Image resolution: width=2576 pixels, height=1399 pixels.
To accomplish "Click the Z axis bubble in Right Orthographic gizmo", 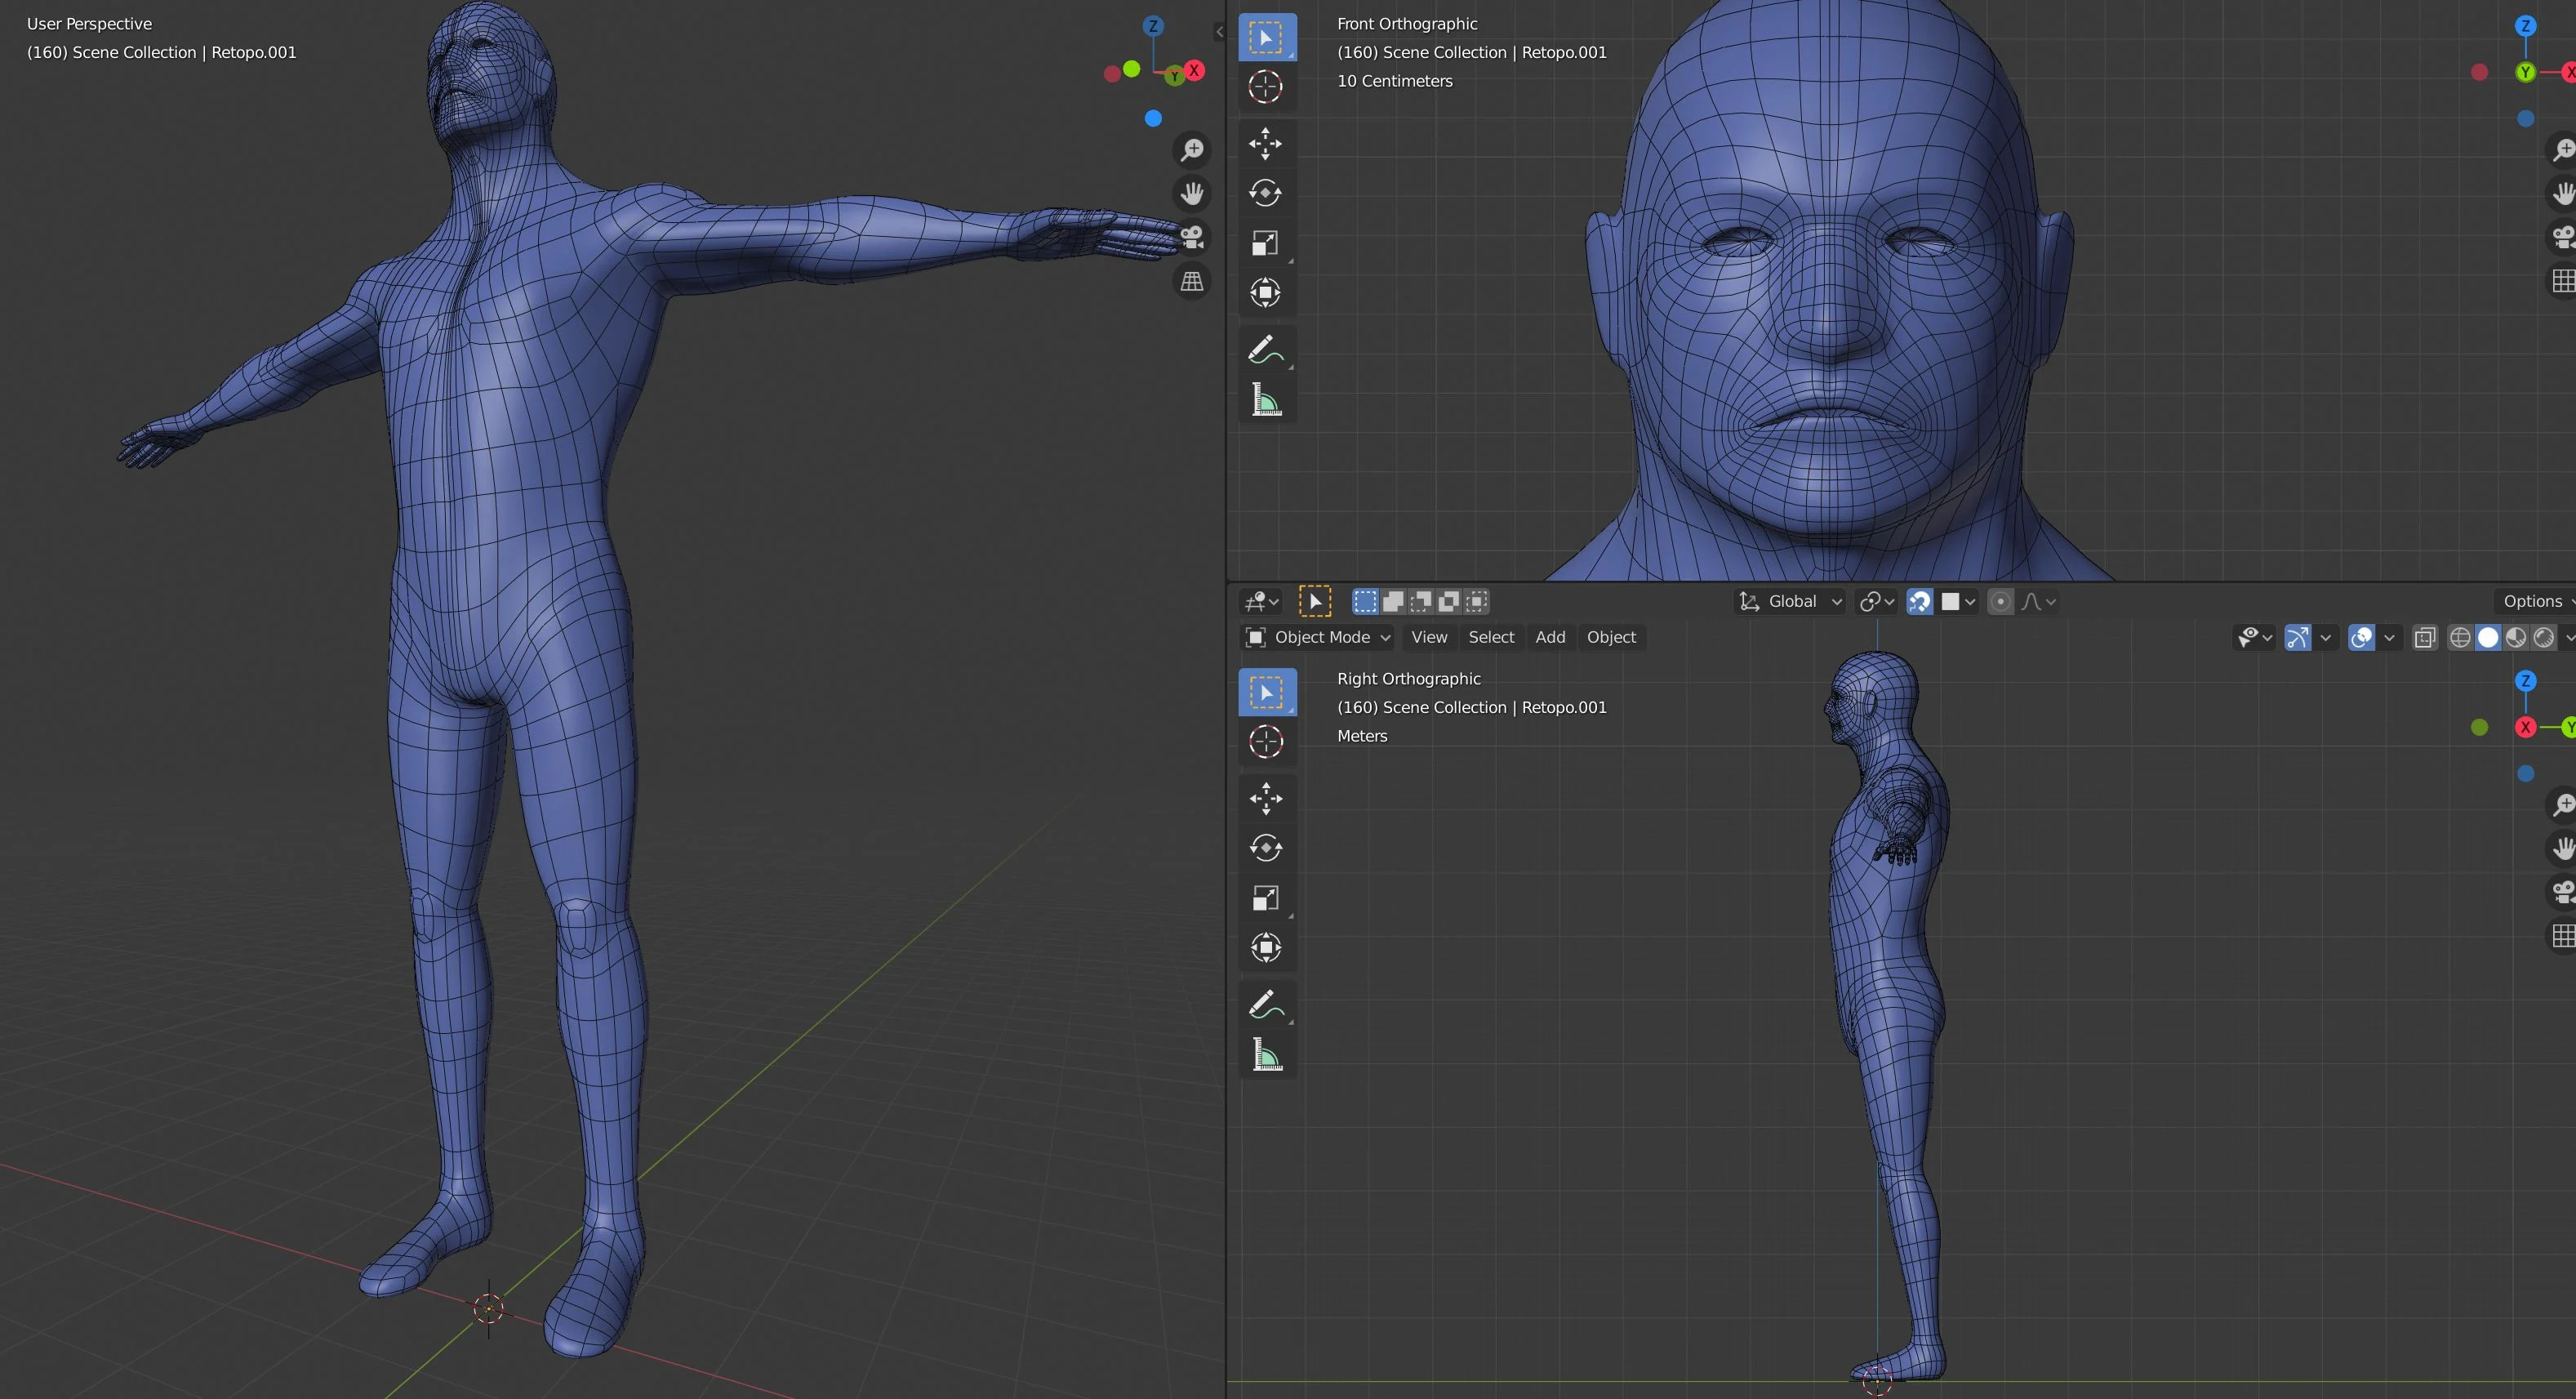I will click(x=2526, y=681).
